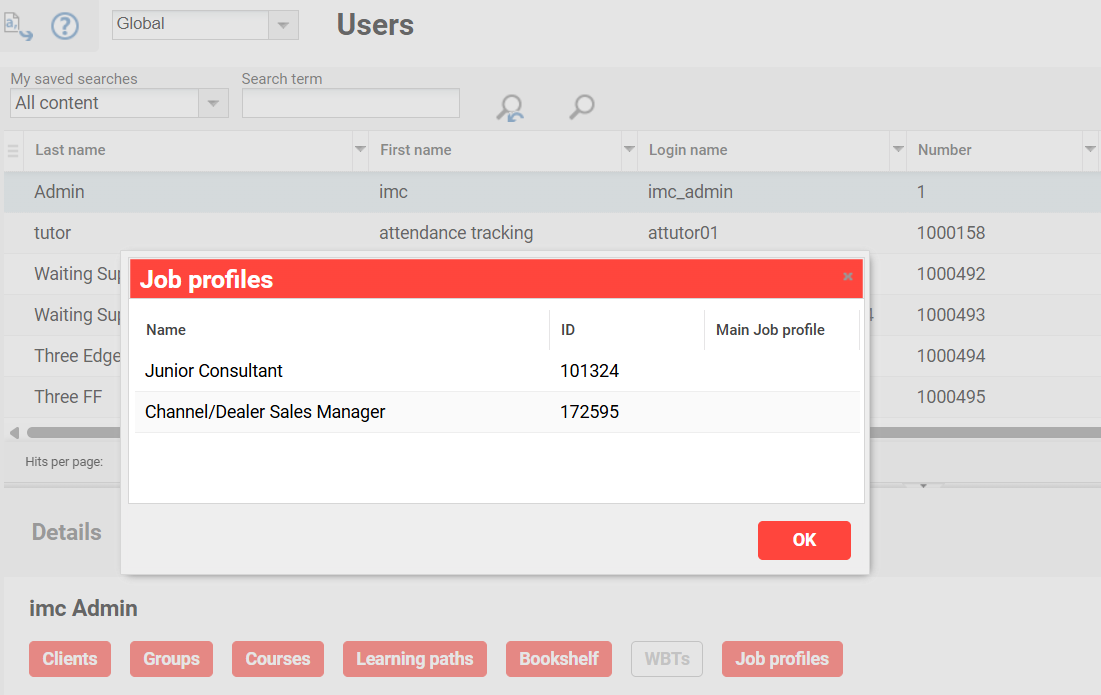
Task: Open the Number column filter arrow
Action: tap(1090, 150)
